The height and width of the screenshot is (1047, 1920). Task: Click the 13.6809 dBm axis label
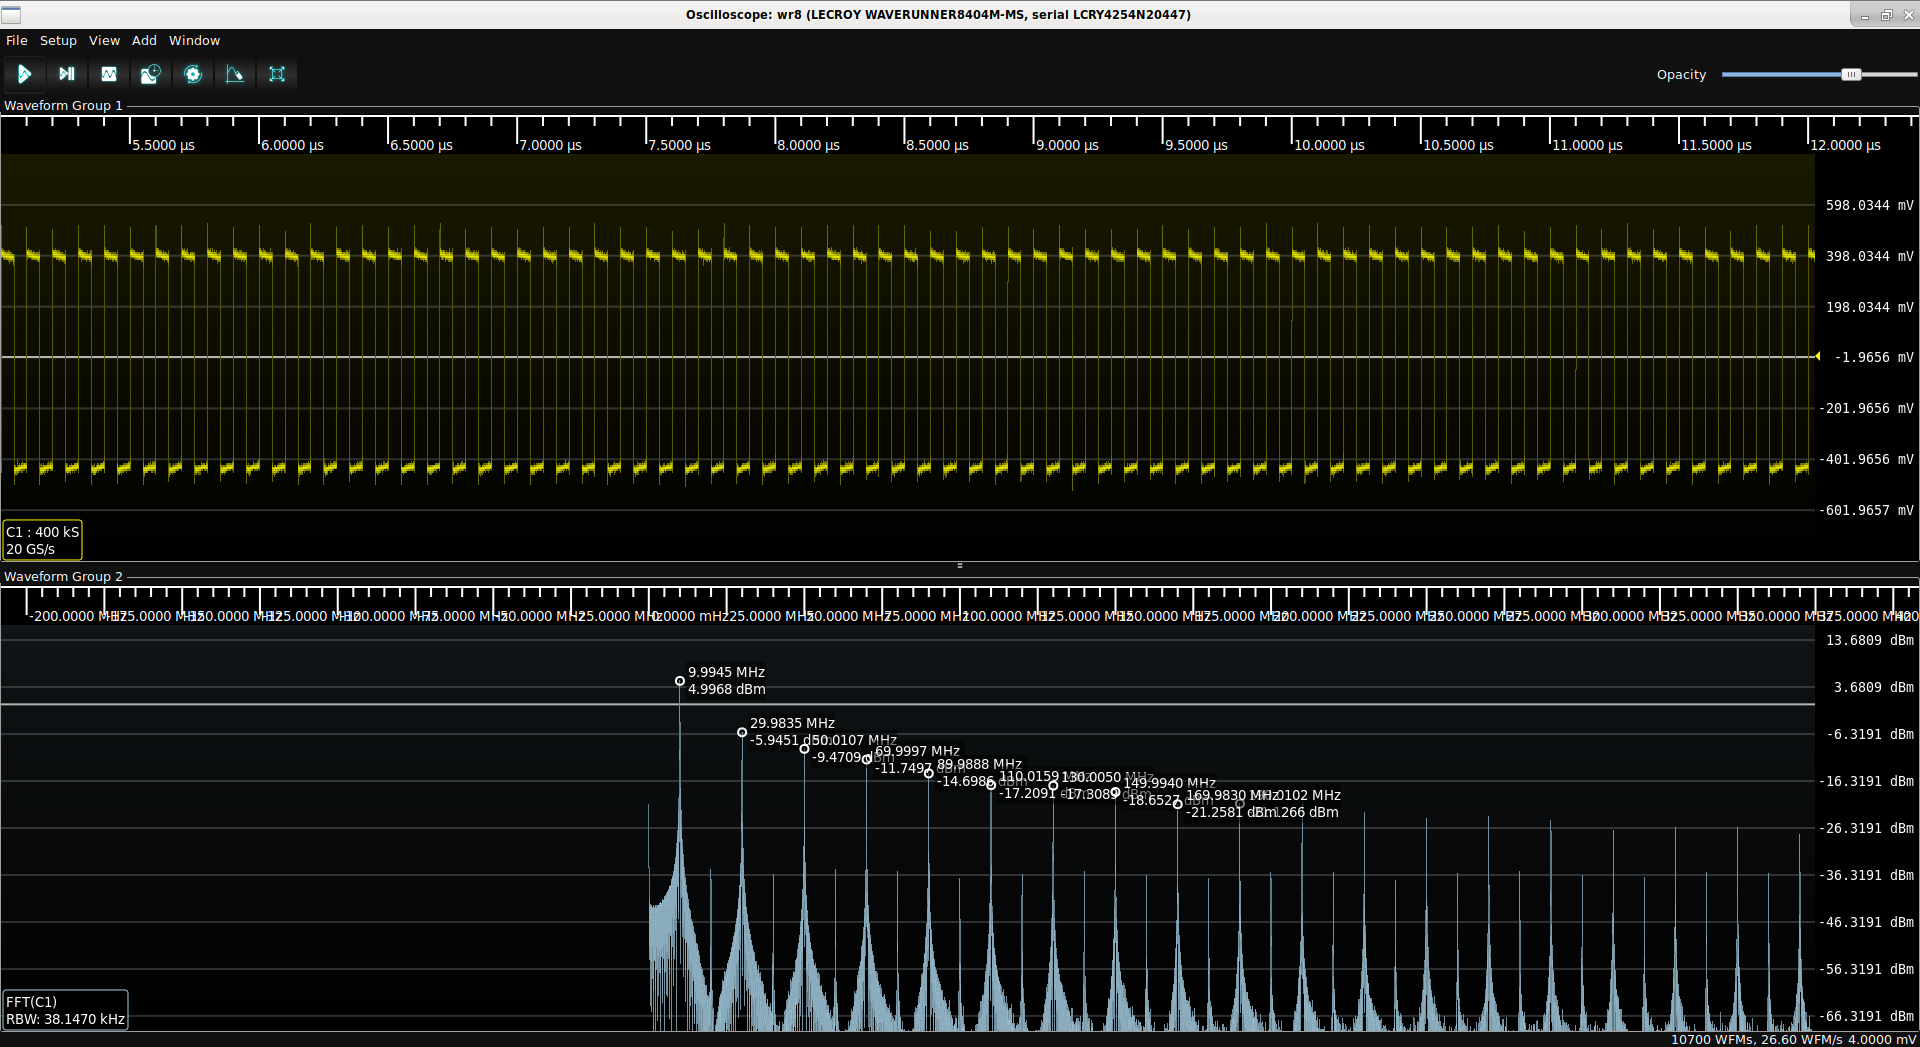click(x=1869, y=641)
